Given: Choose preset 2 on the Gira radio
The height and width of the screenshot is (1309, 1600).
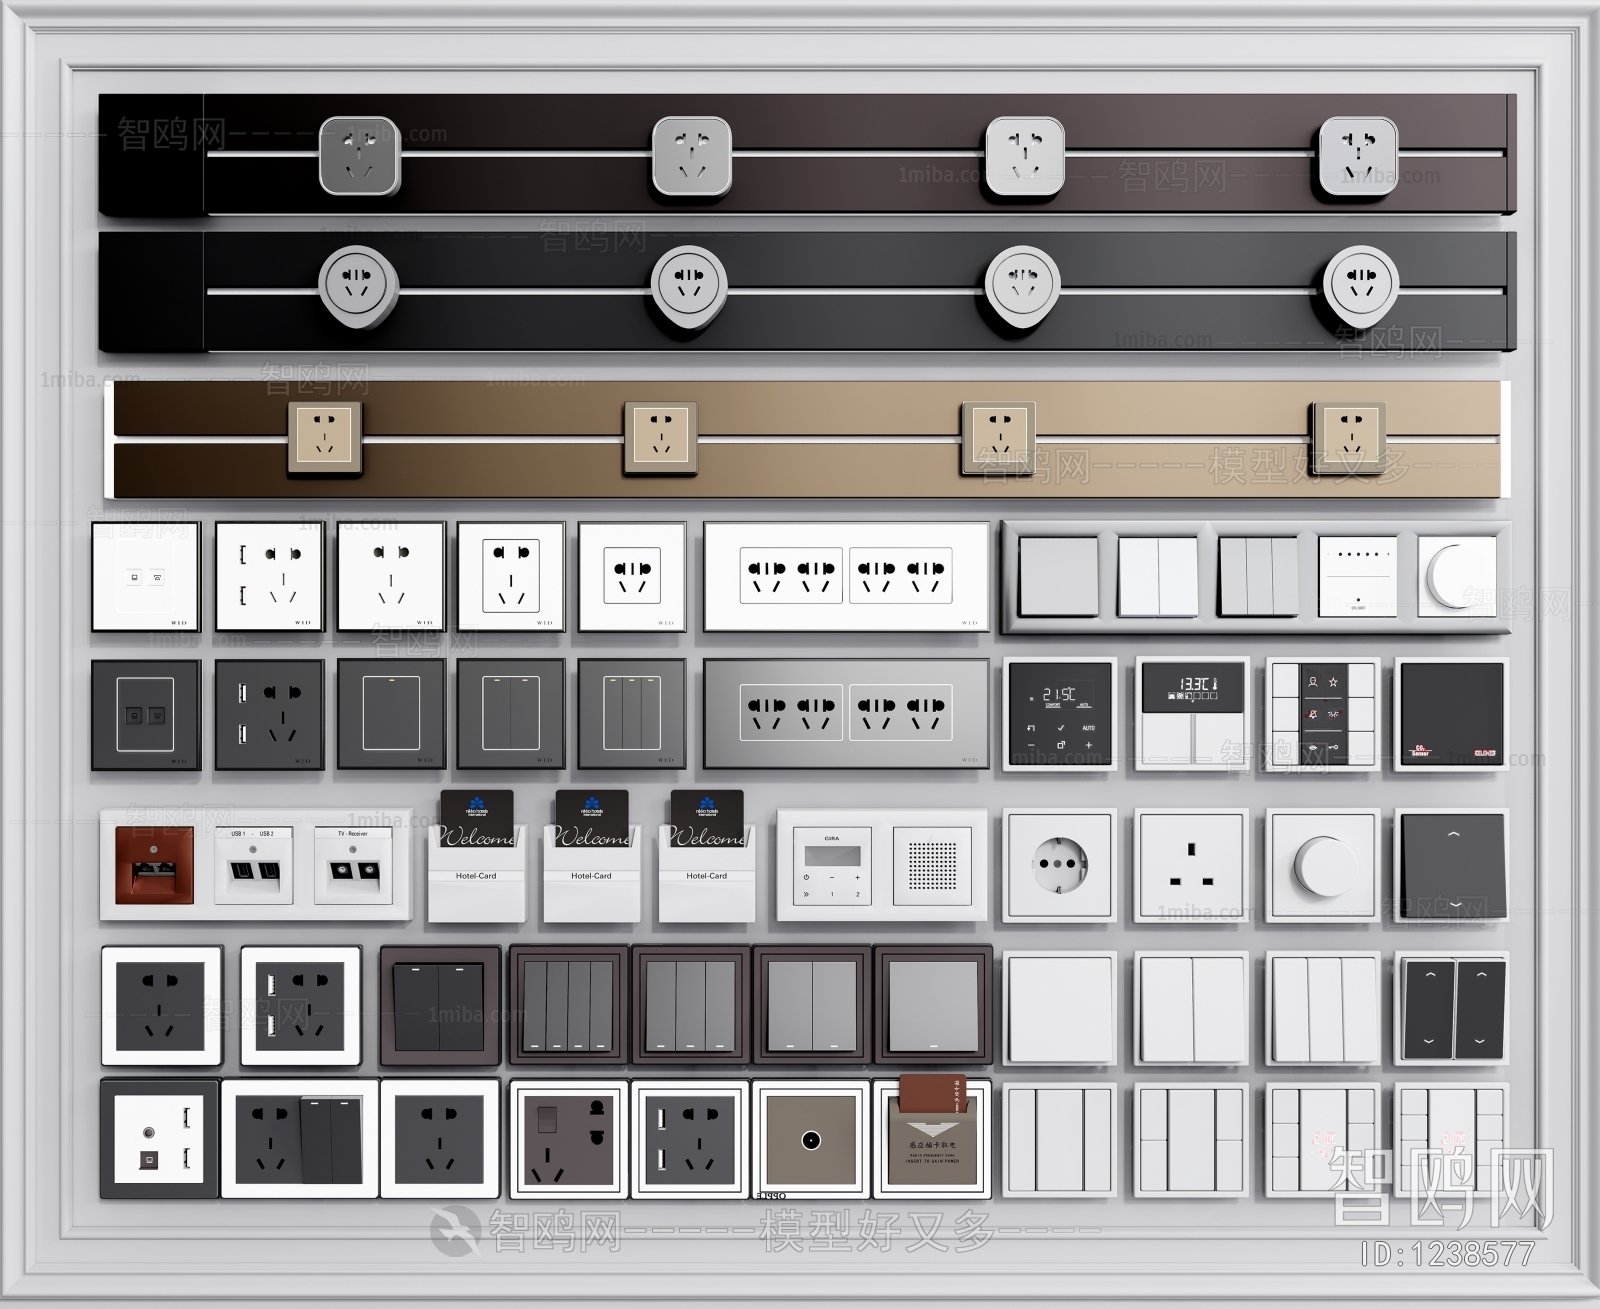Looking at the screenshot, I should coord(858,894).
